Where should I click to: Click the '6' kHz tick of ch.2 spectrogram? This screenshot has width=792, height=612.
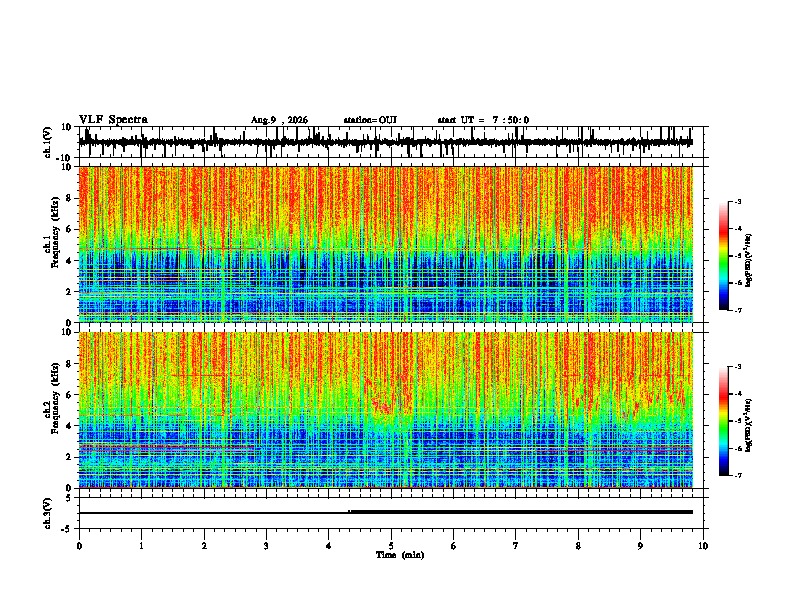click(69, 395)
